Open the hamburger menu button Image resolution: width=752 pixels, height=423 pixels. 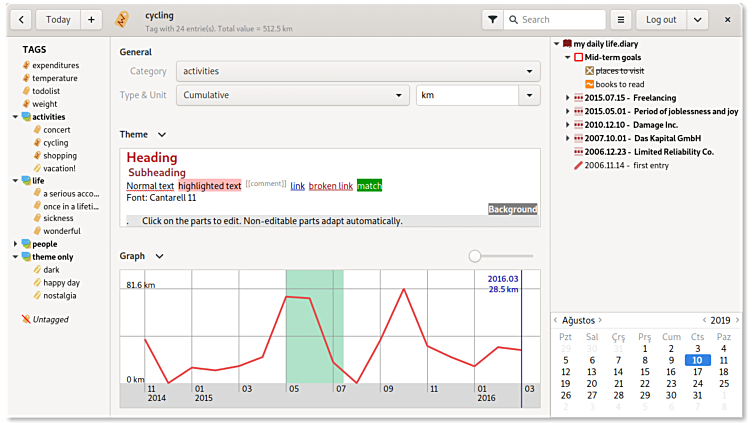point(621,19)
